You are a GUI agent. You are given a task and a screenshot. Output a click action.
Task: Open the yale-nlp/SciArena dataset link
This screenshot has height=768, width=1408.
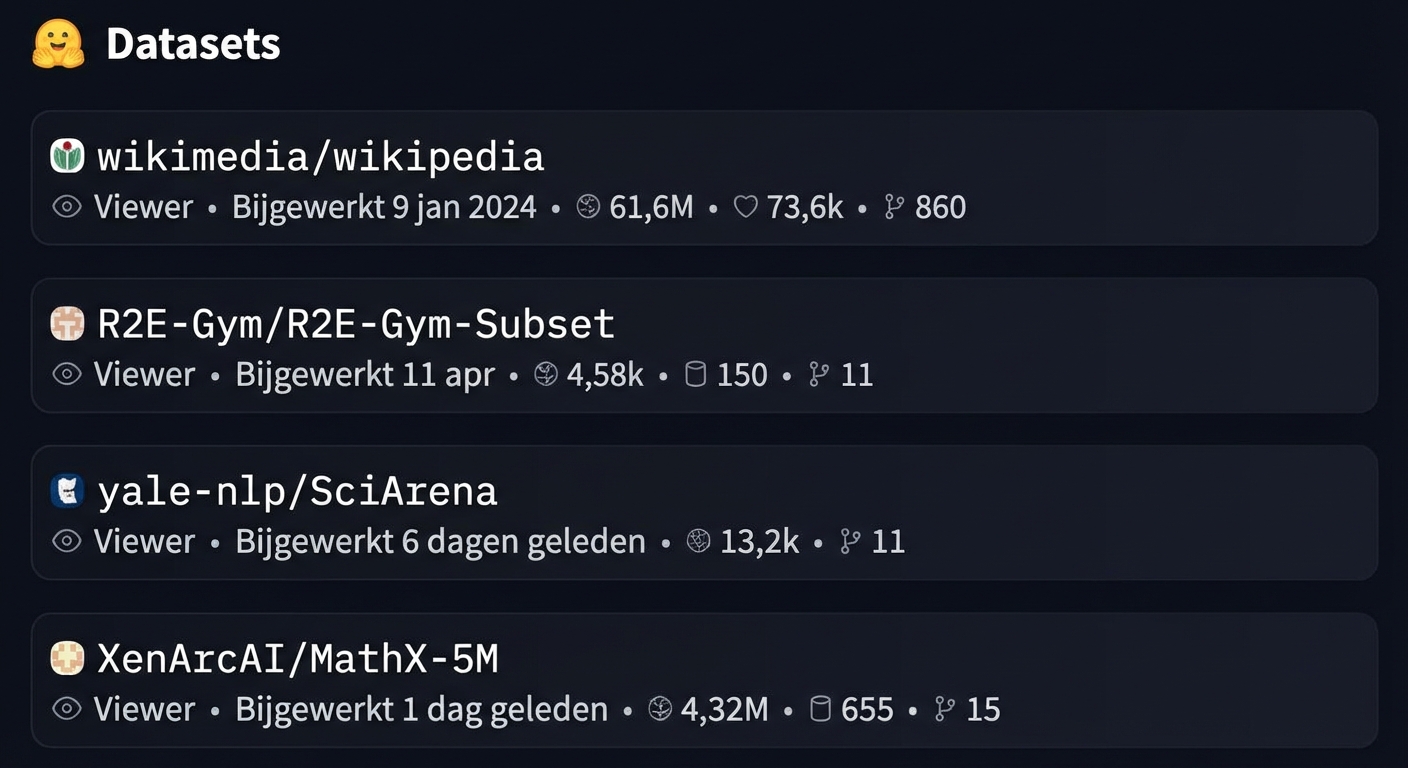click(x=297, y=490)
